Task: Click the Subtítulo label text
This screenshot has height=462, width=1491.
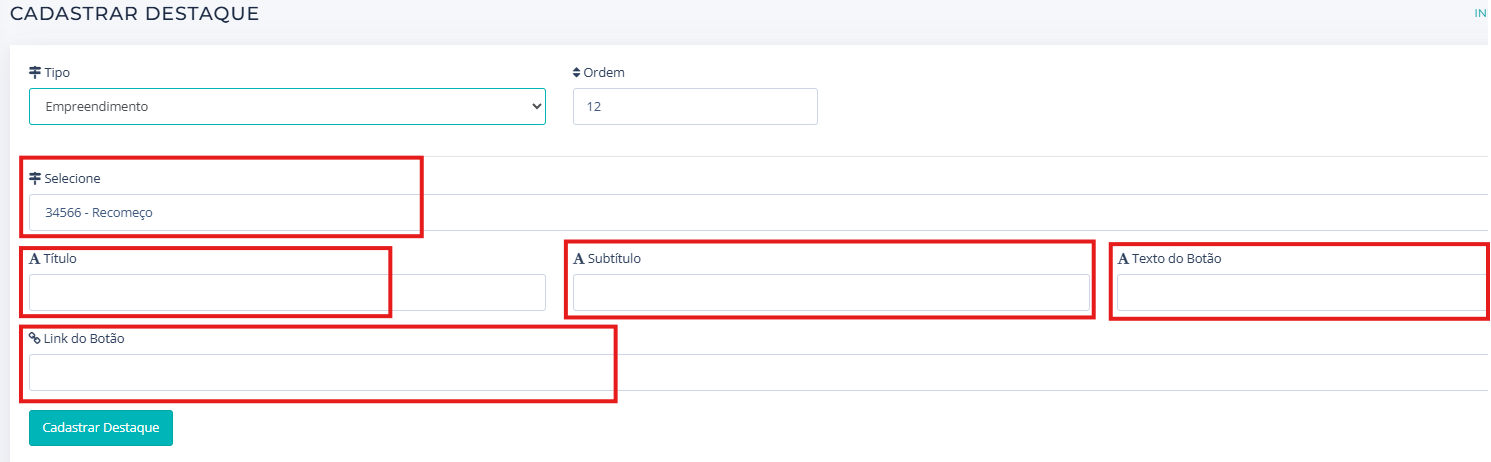Action: [614, 259]
